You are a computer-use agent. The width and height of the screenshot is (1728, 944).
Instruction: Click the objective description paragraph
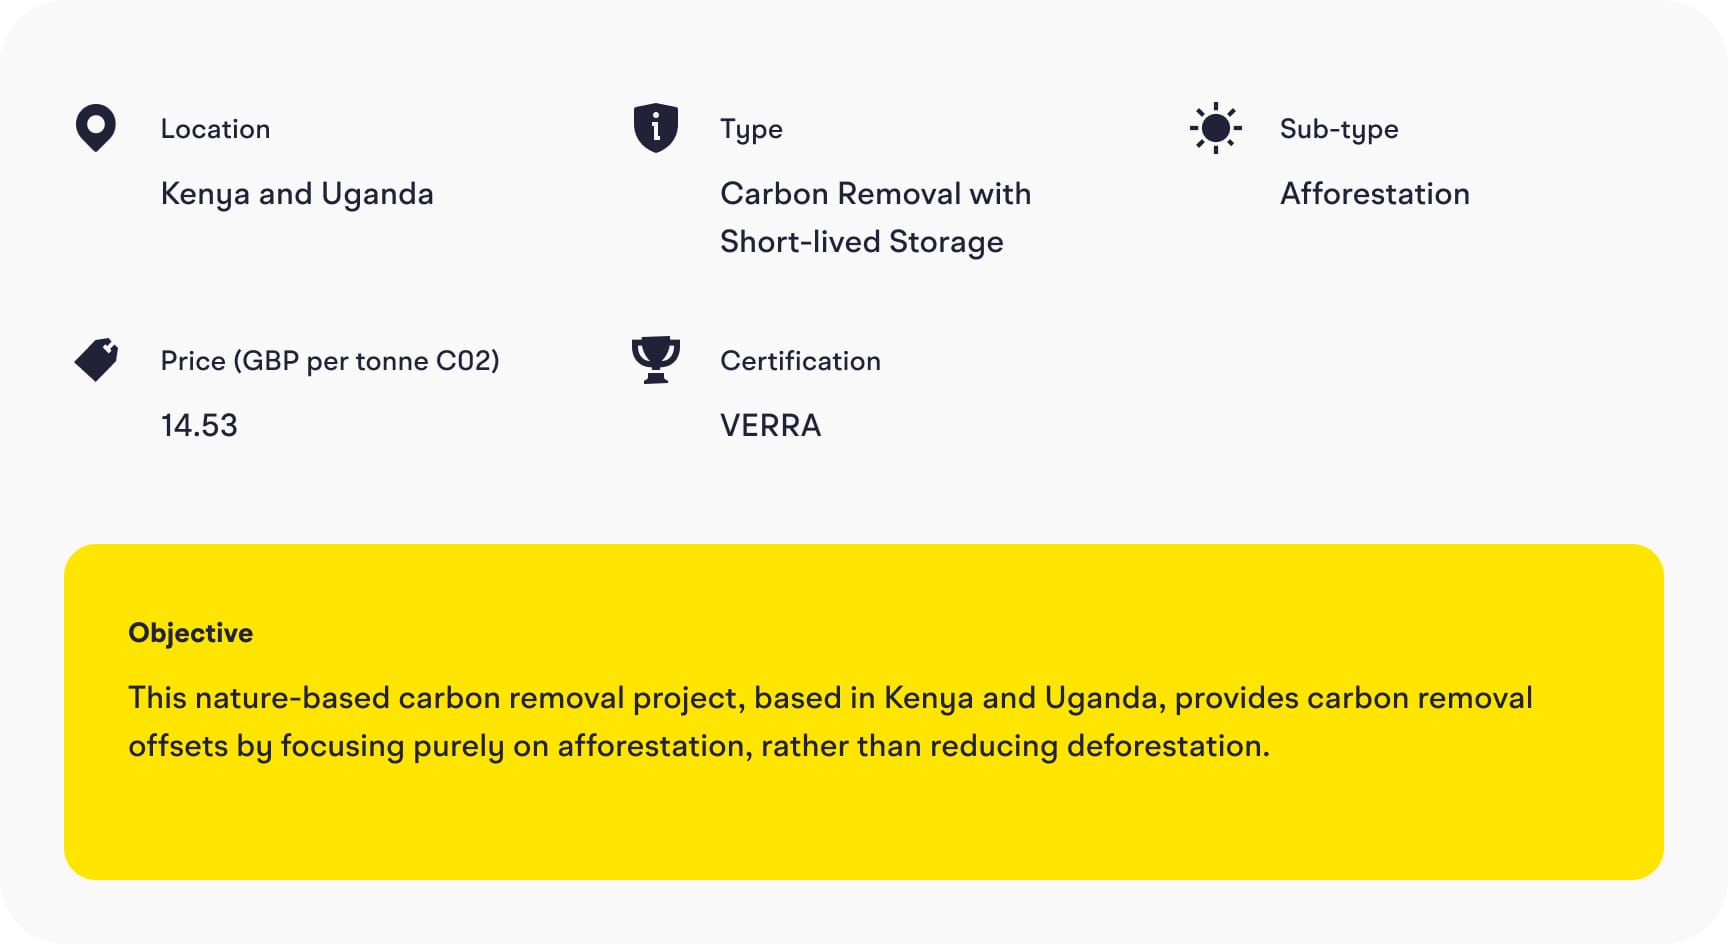click(x=830, y=722)
